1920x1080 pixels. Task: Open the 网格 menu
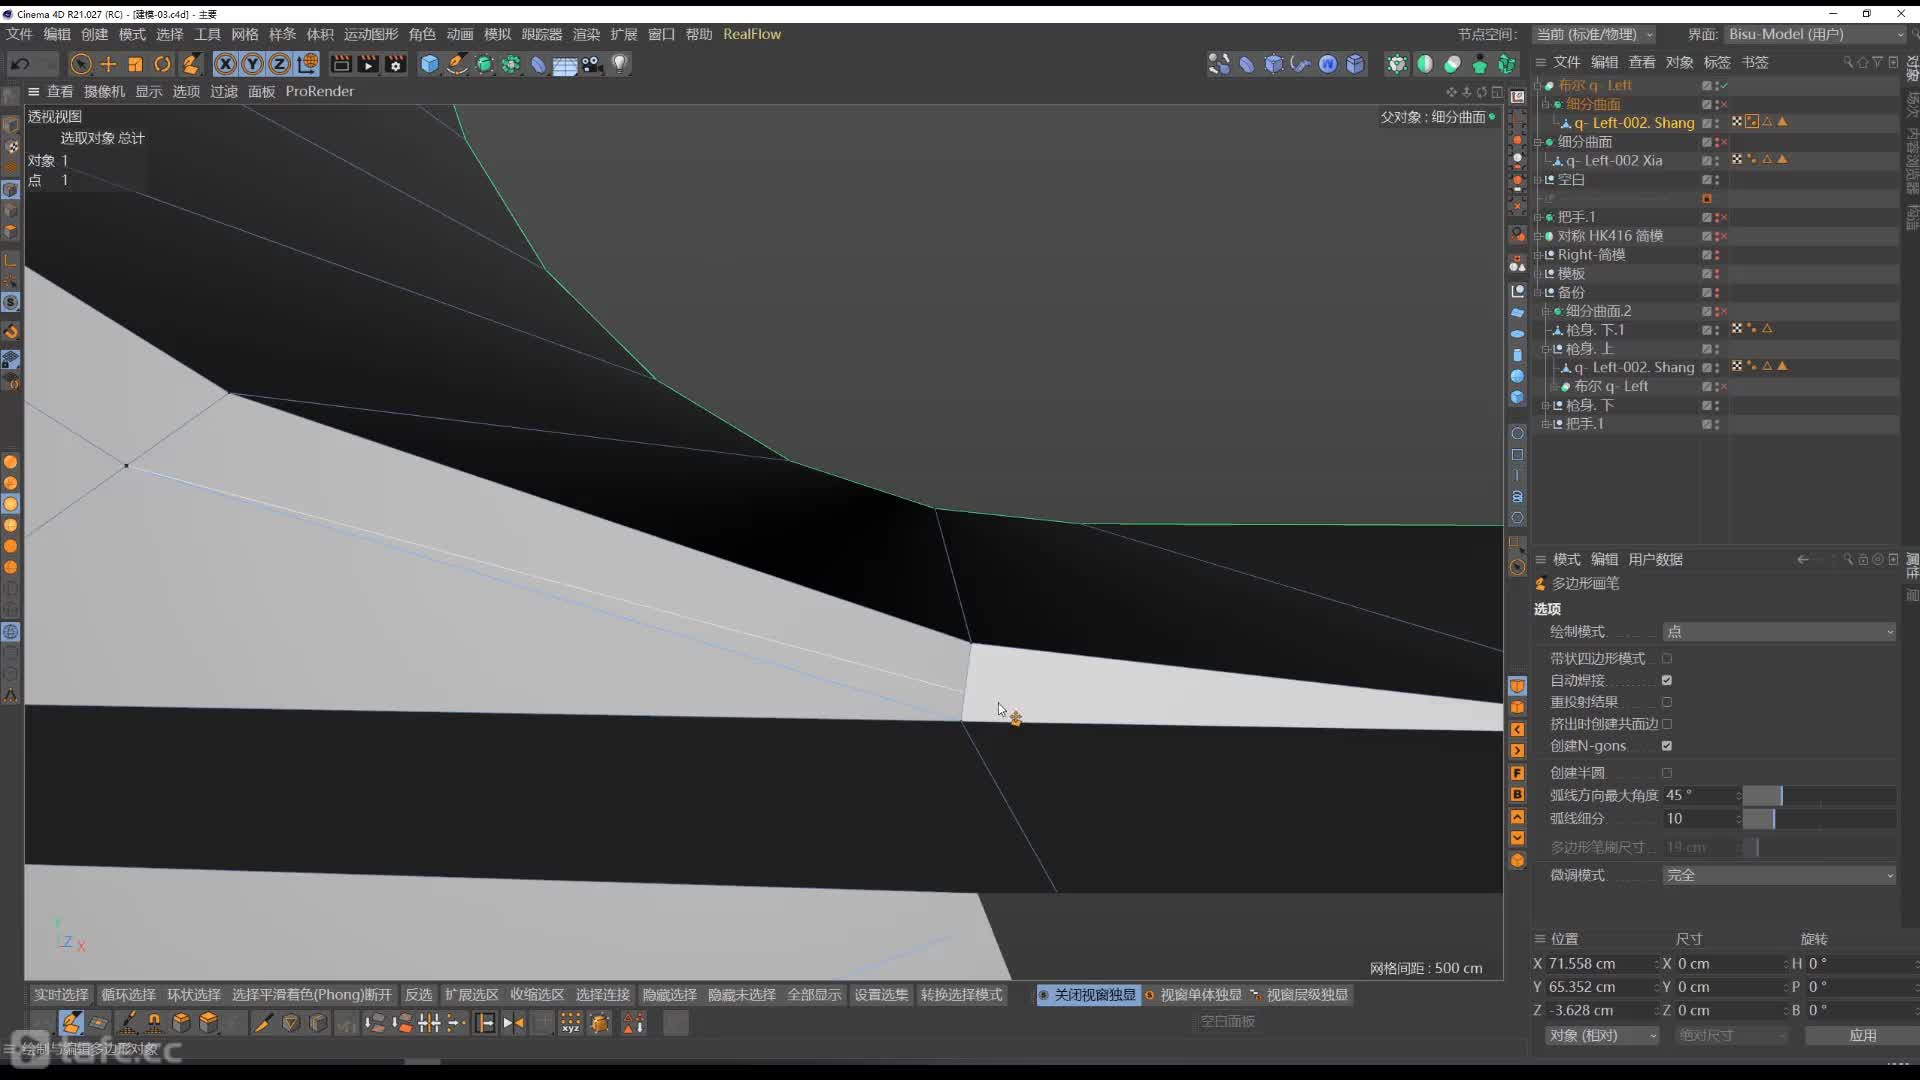pyautogui.click(x=245, y=34)
